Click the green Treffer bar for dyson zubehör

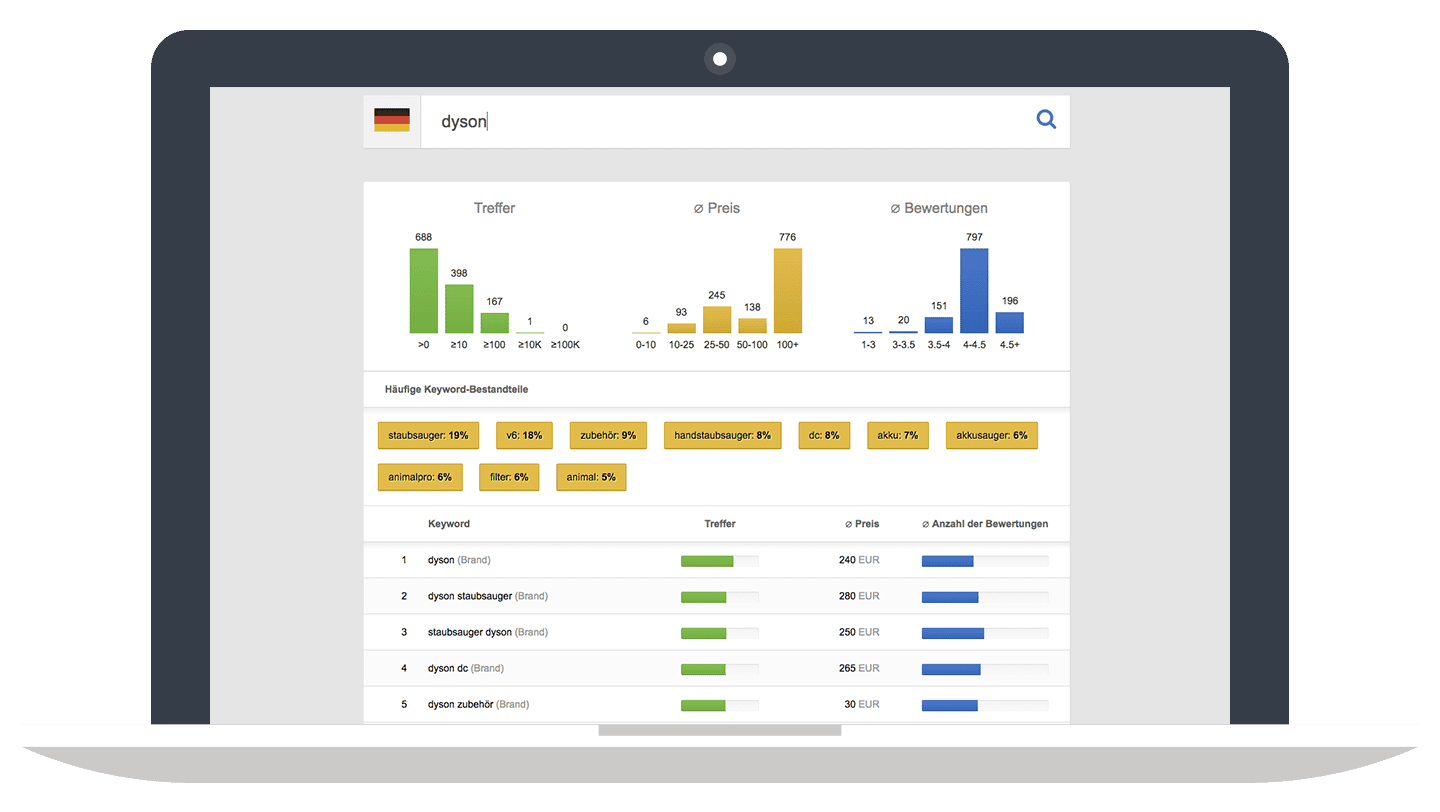(703, 705)
